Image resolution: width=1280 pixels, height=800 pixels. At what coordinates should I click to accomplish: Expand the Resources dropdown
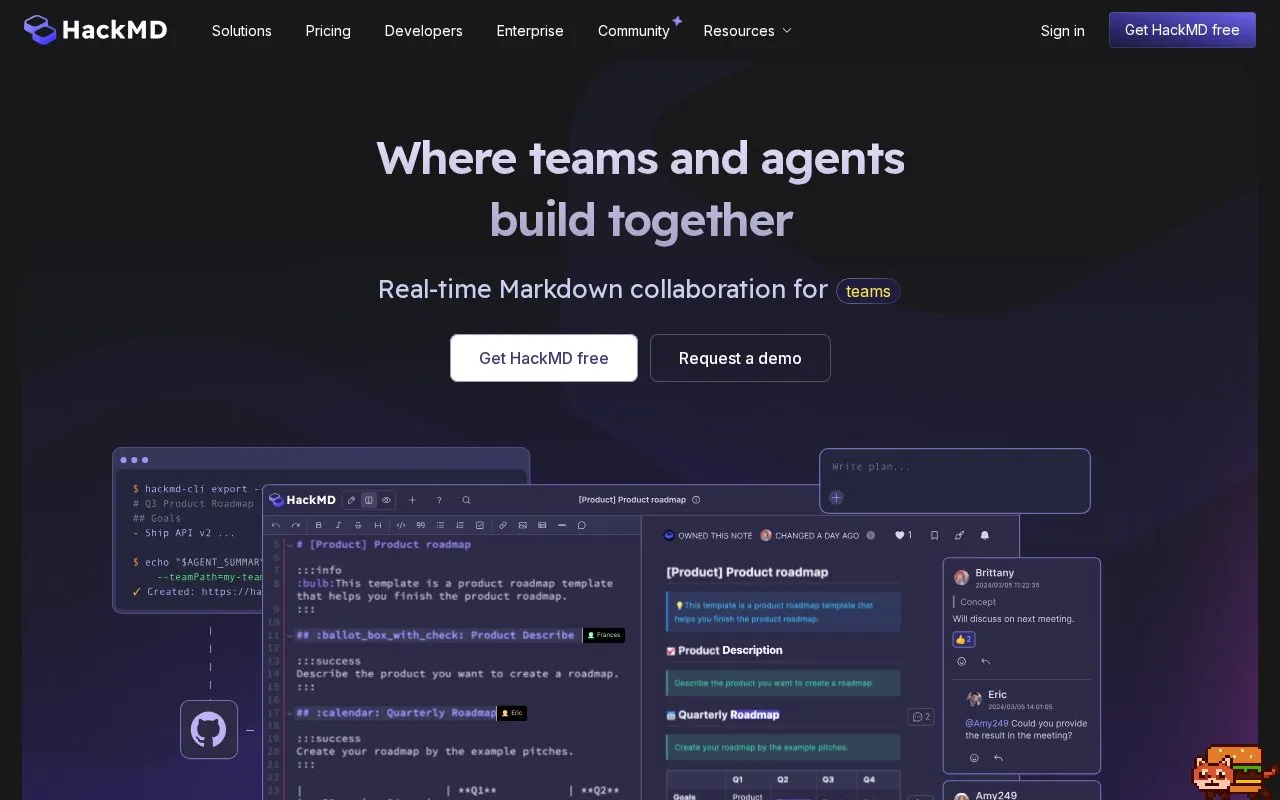[x=747, y=31]
